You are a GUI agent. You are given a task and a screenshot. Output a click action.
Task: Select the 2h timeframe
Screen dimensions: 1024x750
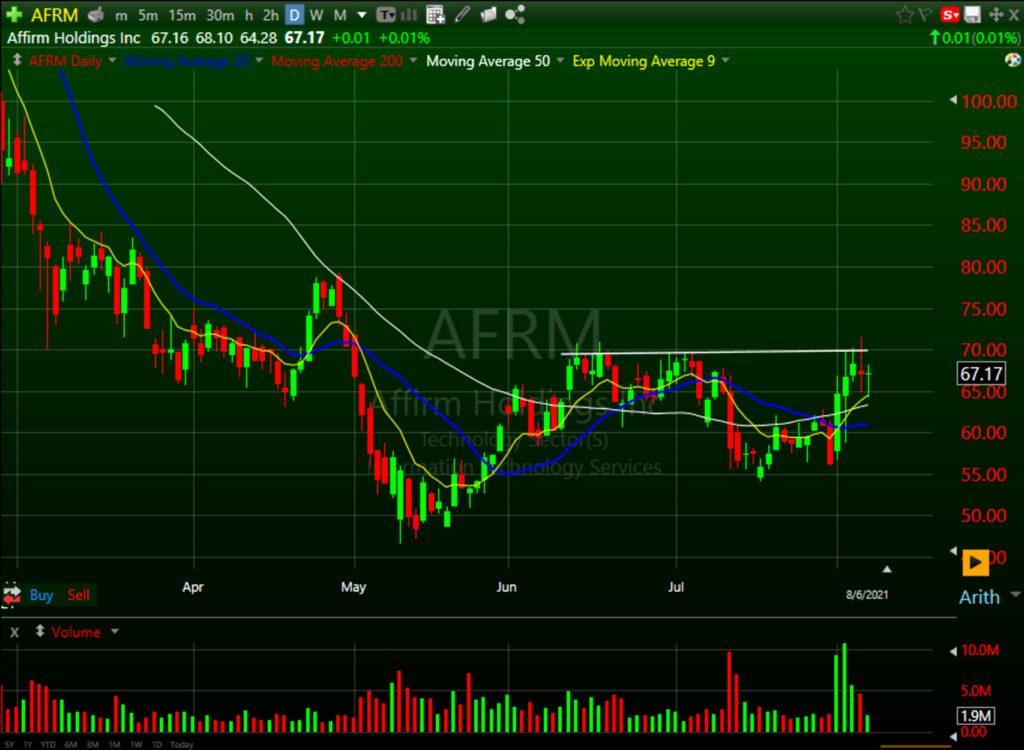click(x=270, y=15)
